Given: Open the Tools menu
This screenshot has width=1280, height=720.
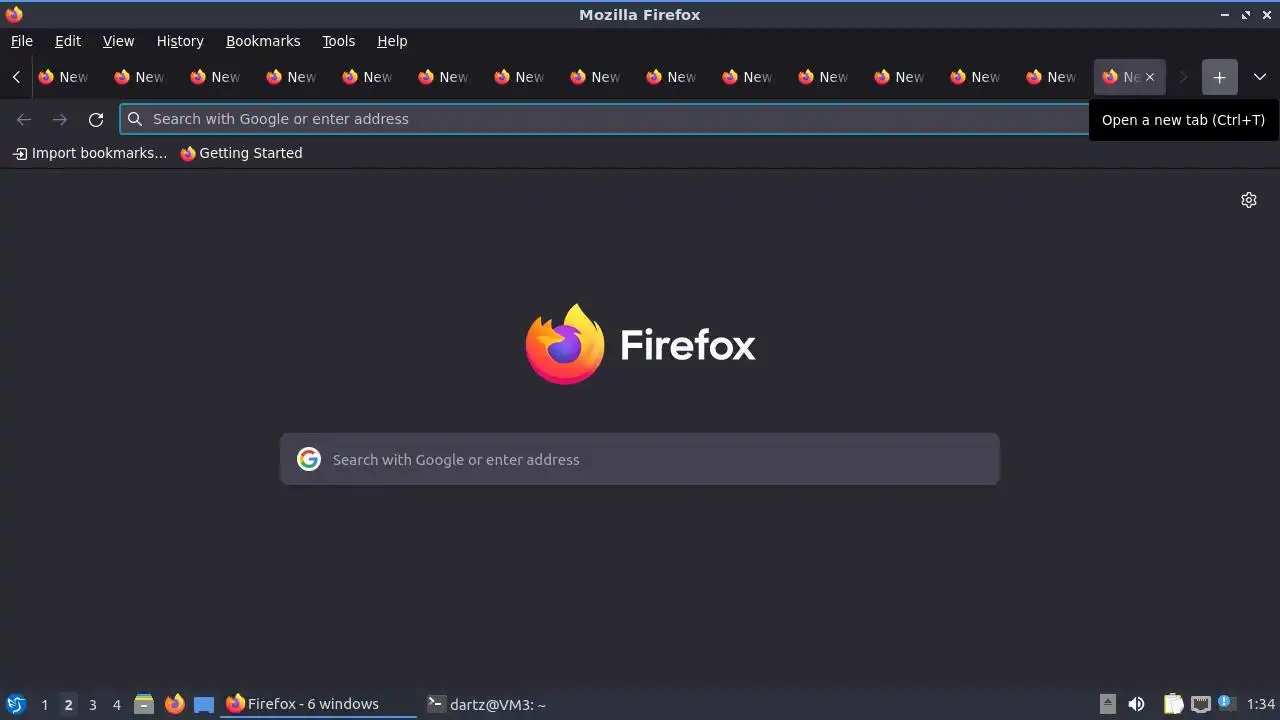Looking at the screenshot, I should [339, 41].
